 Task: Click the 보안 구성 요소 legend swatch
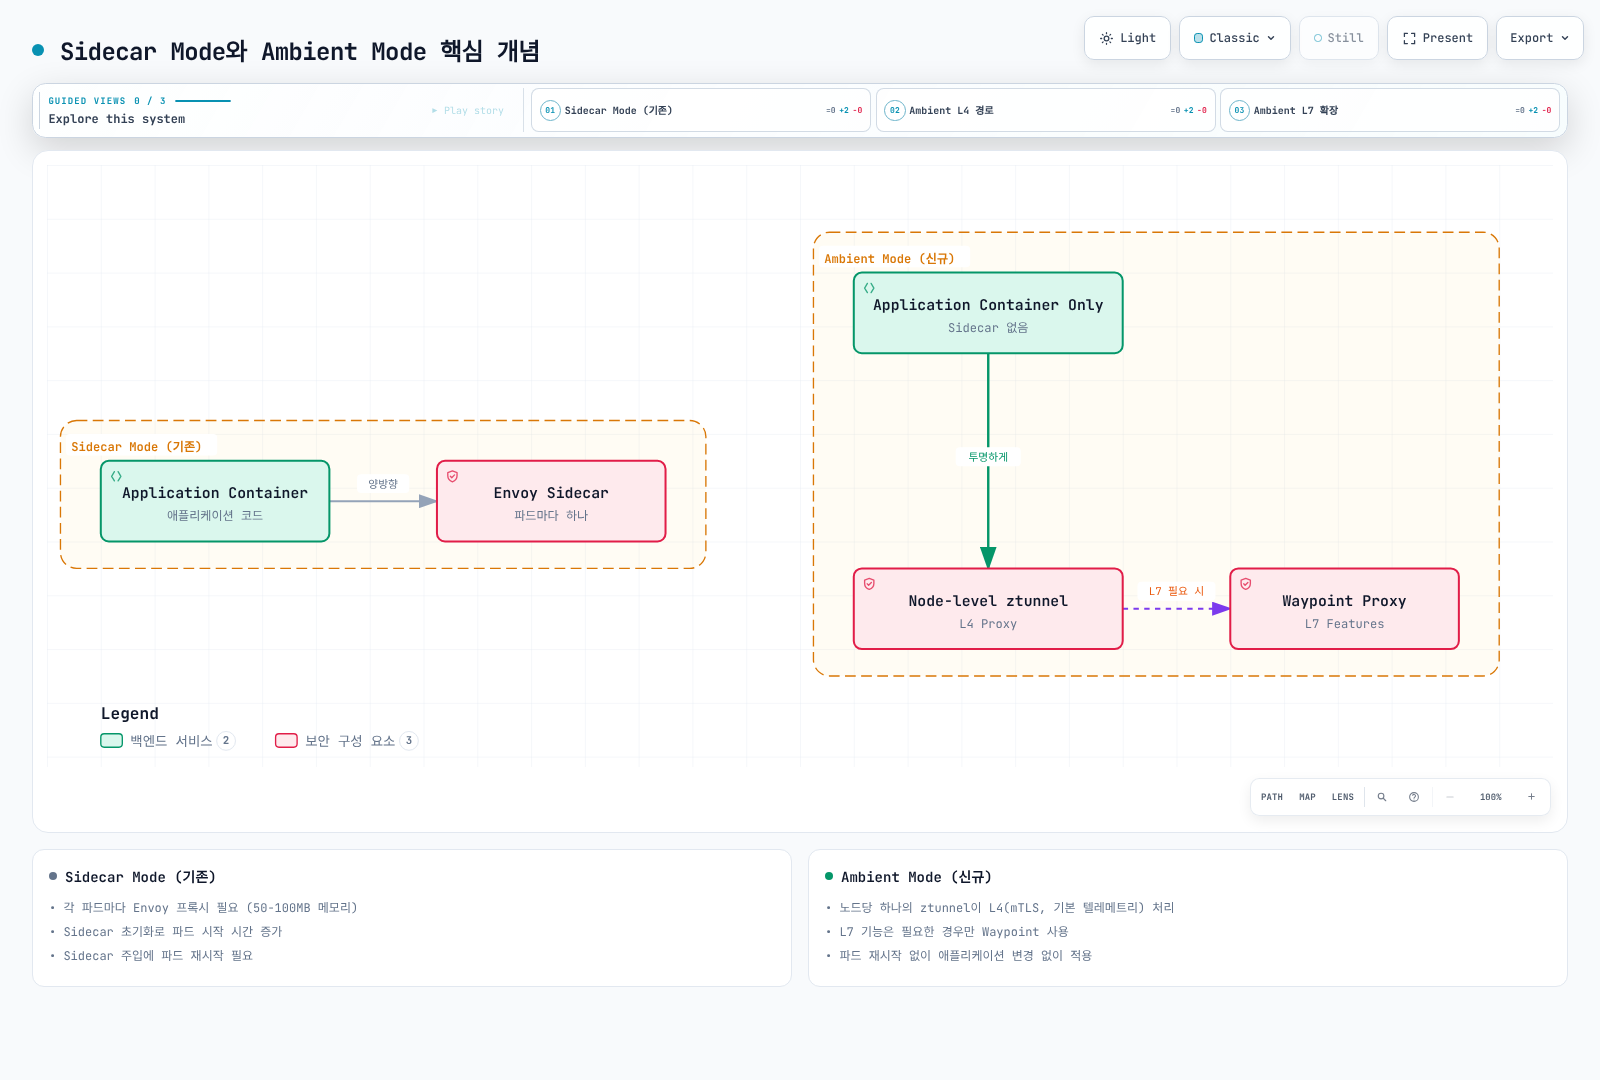pos(286,741)
